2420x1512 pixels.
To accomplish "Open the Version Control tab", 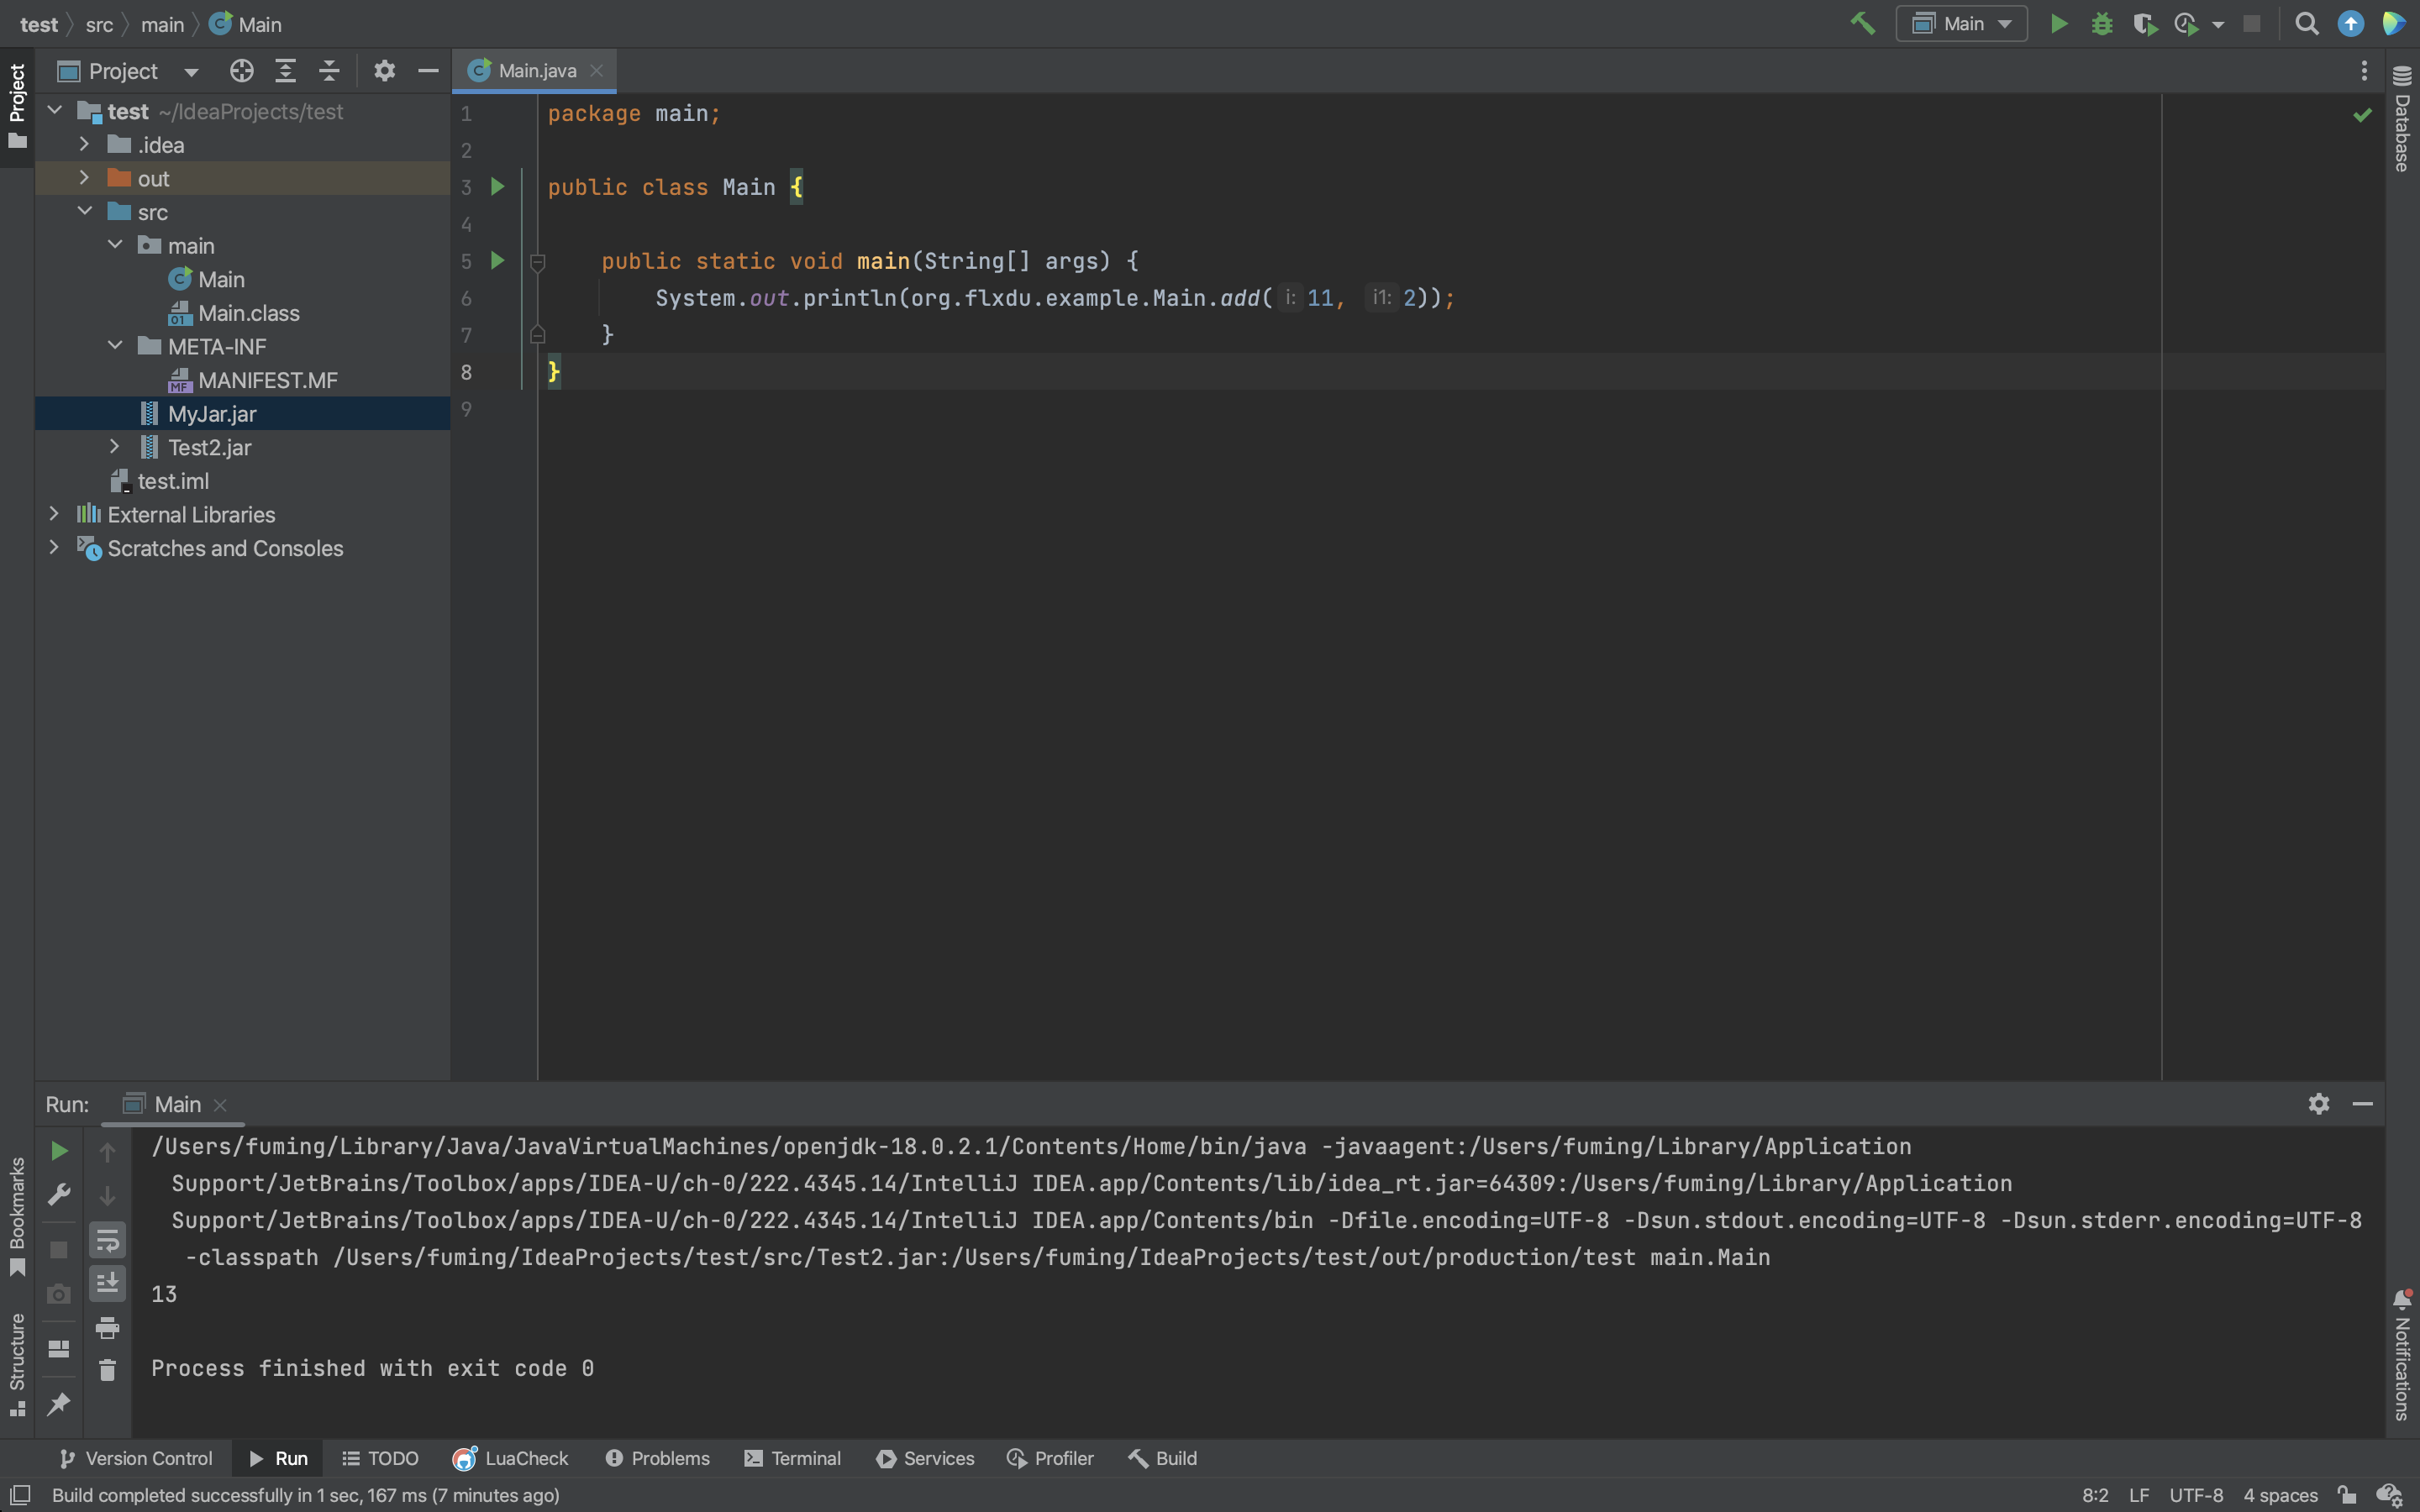I will click(x=136, y=1458).
